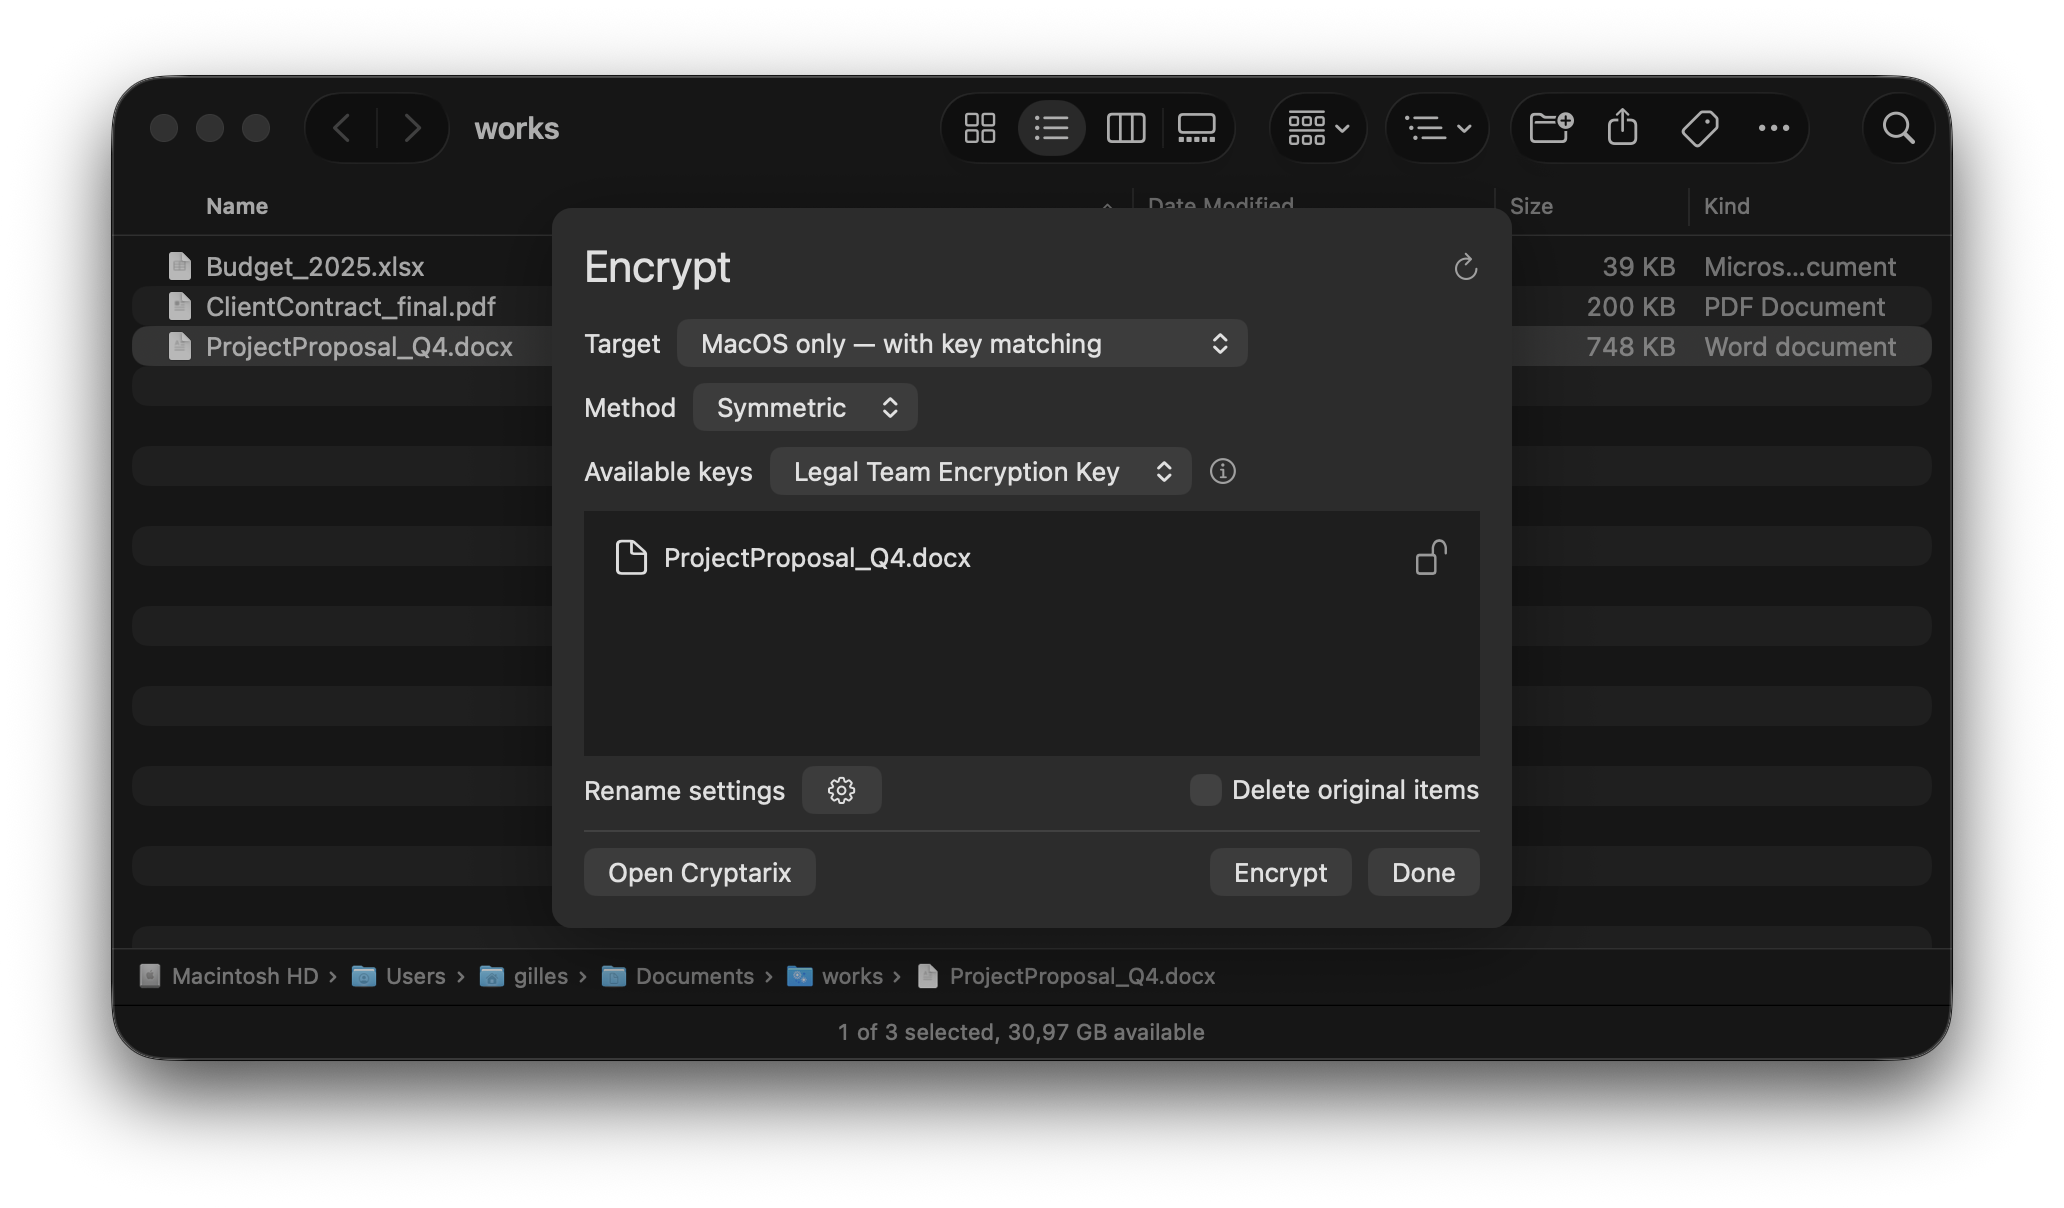
Task: Open the group-by options dropdown
Action: (1318, 128)
